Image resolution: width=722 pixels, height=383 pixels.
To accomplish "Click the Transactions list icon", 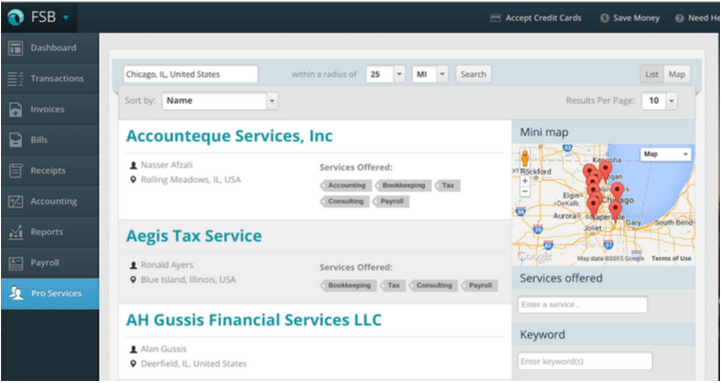I will point(16,79).
